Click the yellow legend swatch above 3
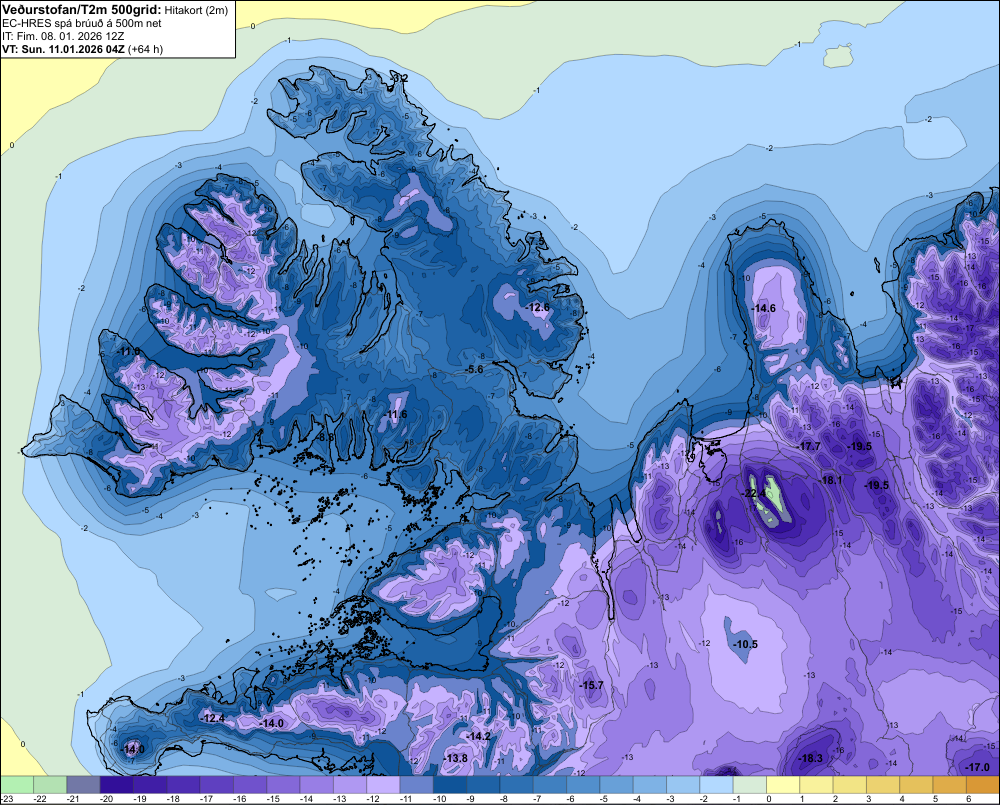 883,785
